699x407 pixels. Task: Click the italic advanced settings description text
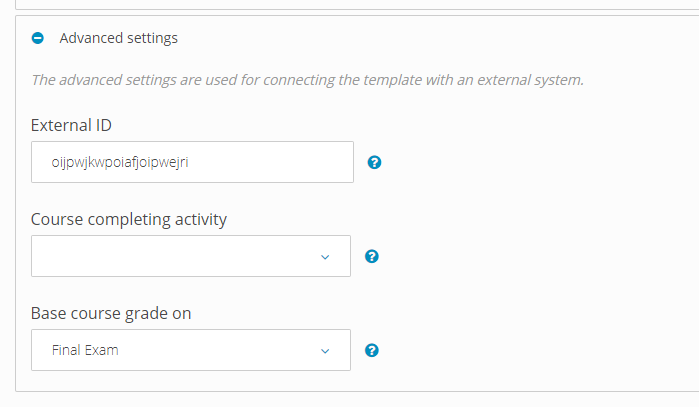308,80
